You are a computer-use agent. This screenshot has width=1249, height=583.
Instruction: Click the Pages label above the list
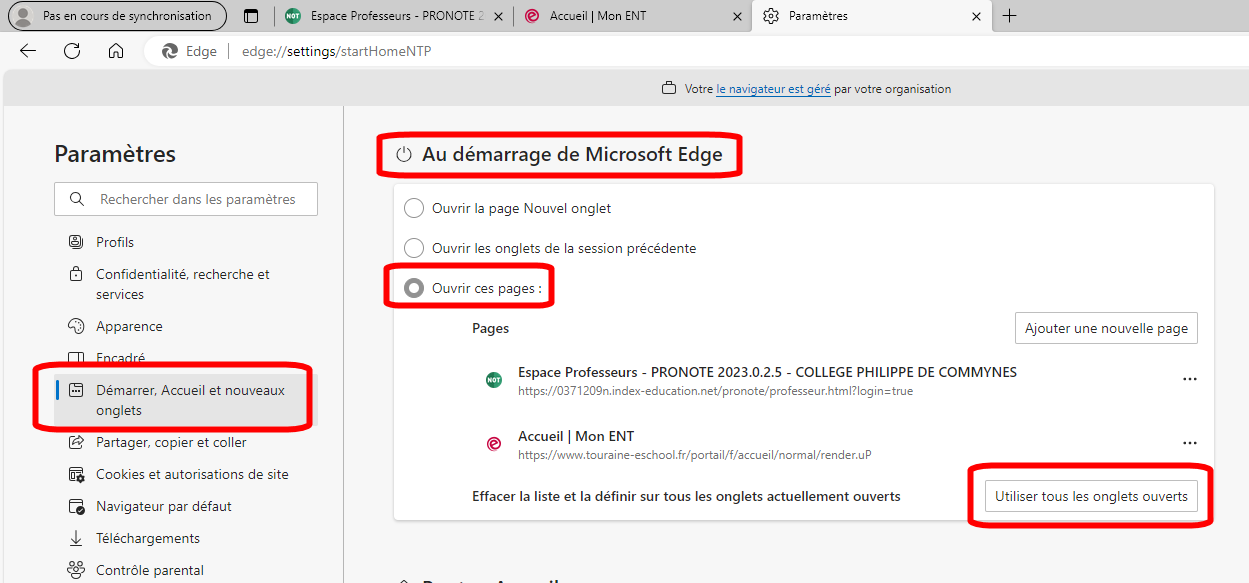490,328
